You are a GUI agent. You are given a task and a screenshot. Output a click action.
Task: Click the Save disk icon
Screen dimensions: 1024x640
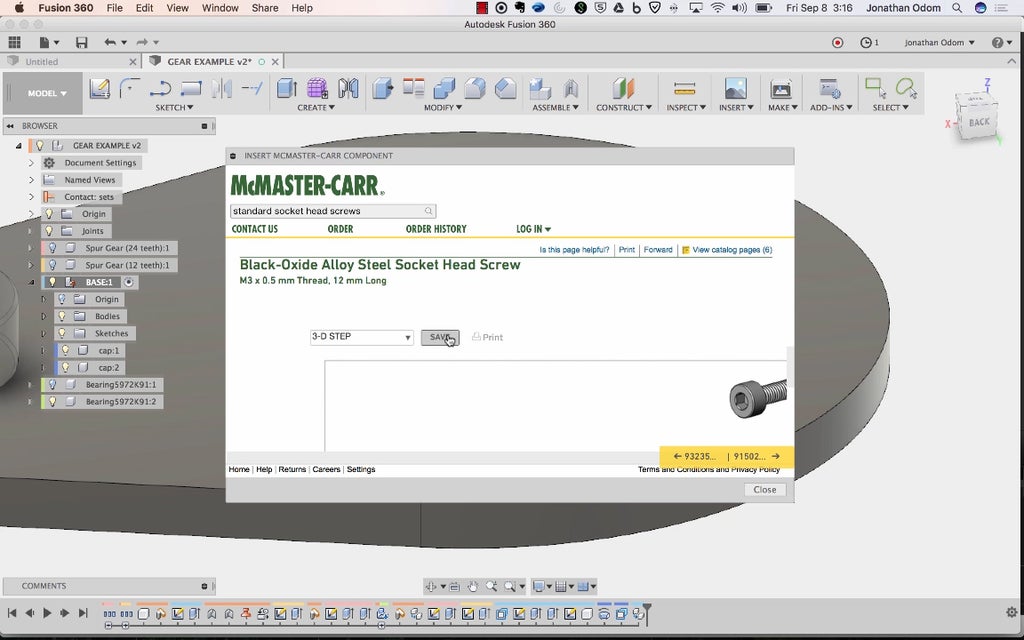(82, 42)
